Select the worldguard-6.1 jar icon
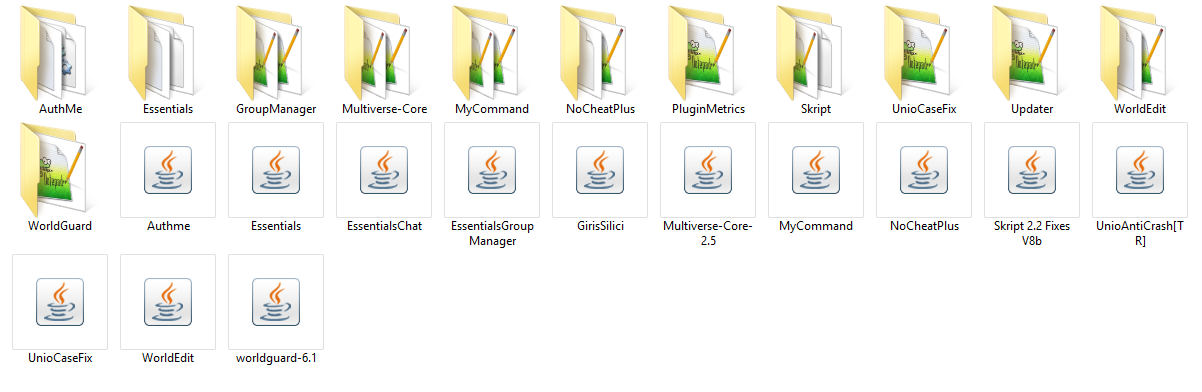1202x392 pixels. 275,301
